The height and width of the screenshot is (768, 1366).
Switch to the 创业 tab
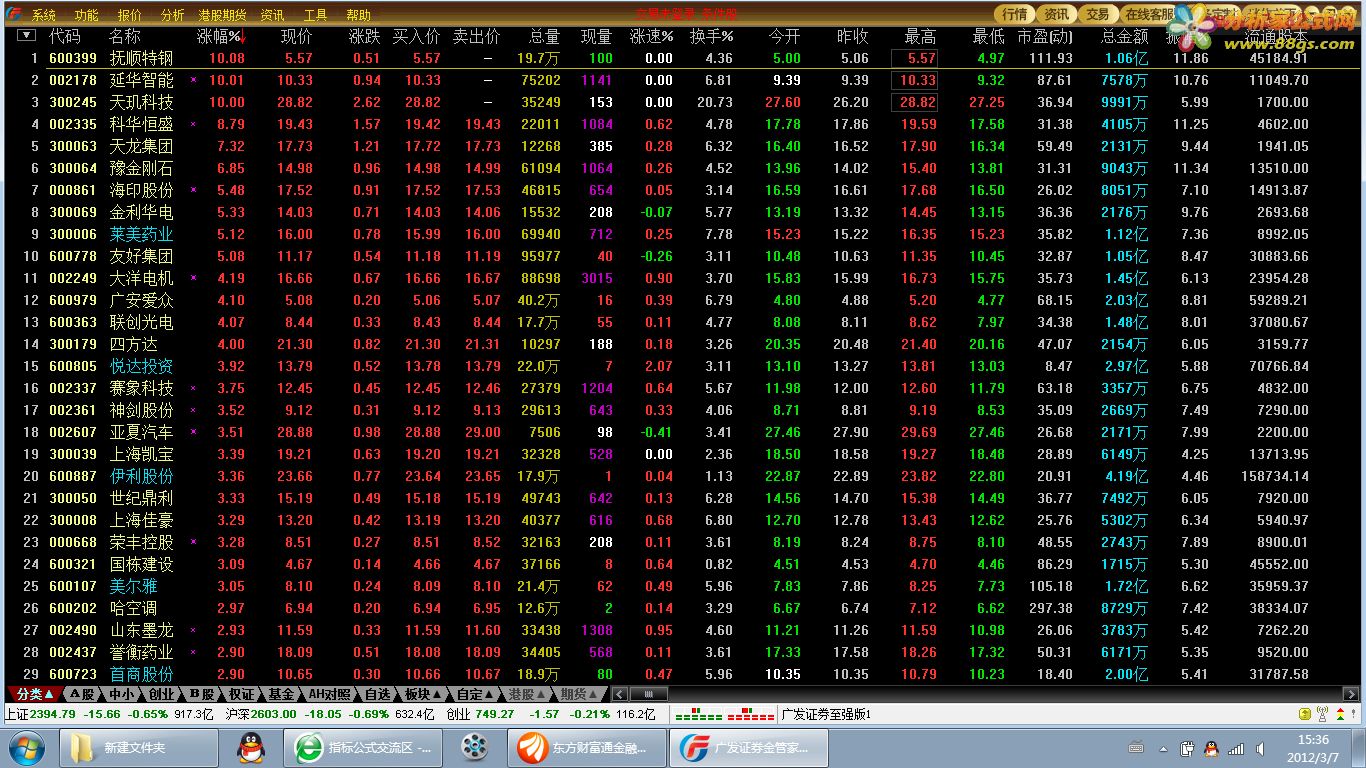pos(161,694)
